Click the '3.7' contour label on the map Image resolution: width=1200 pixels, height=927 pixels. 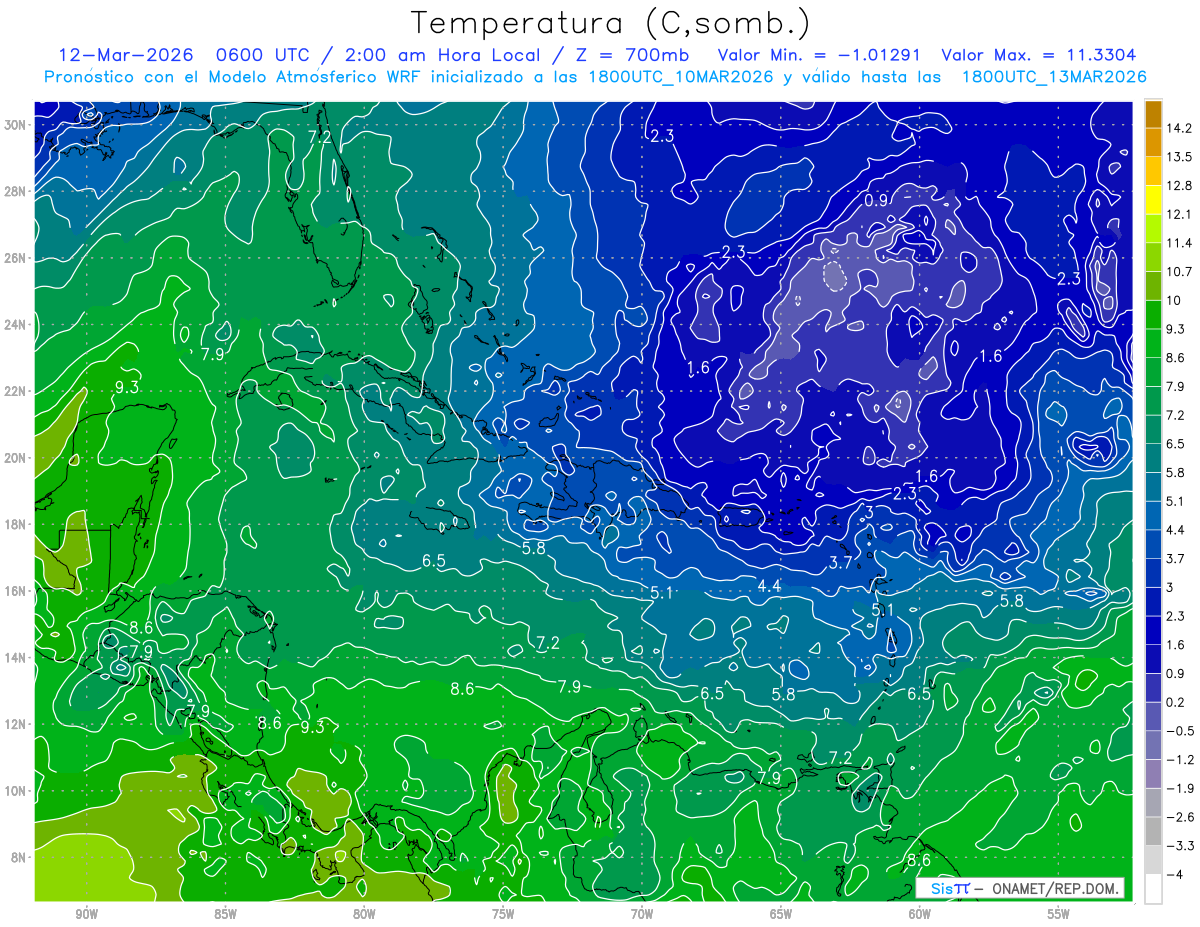point(840,563)
